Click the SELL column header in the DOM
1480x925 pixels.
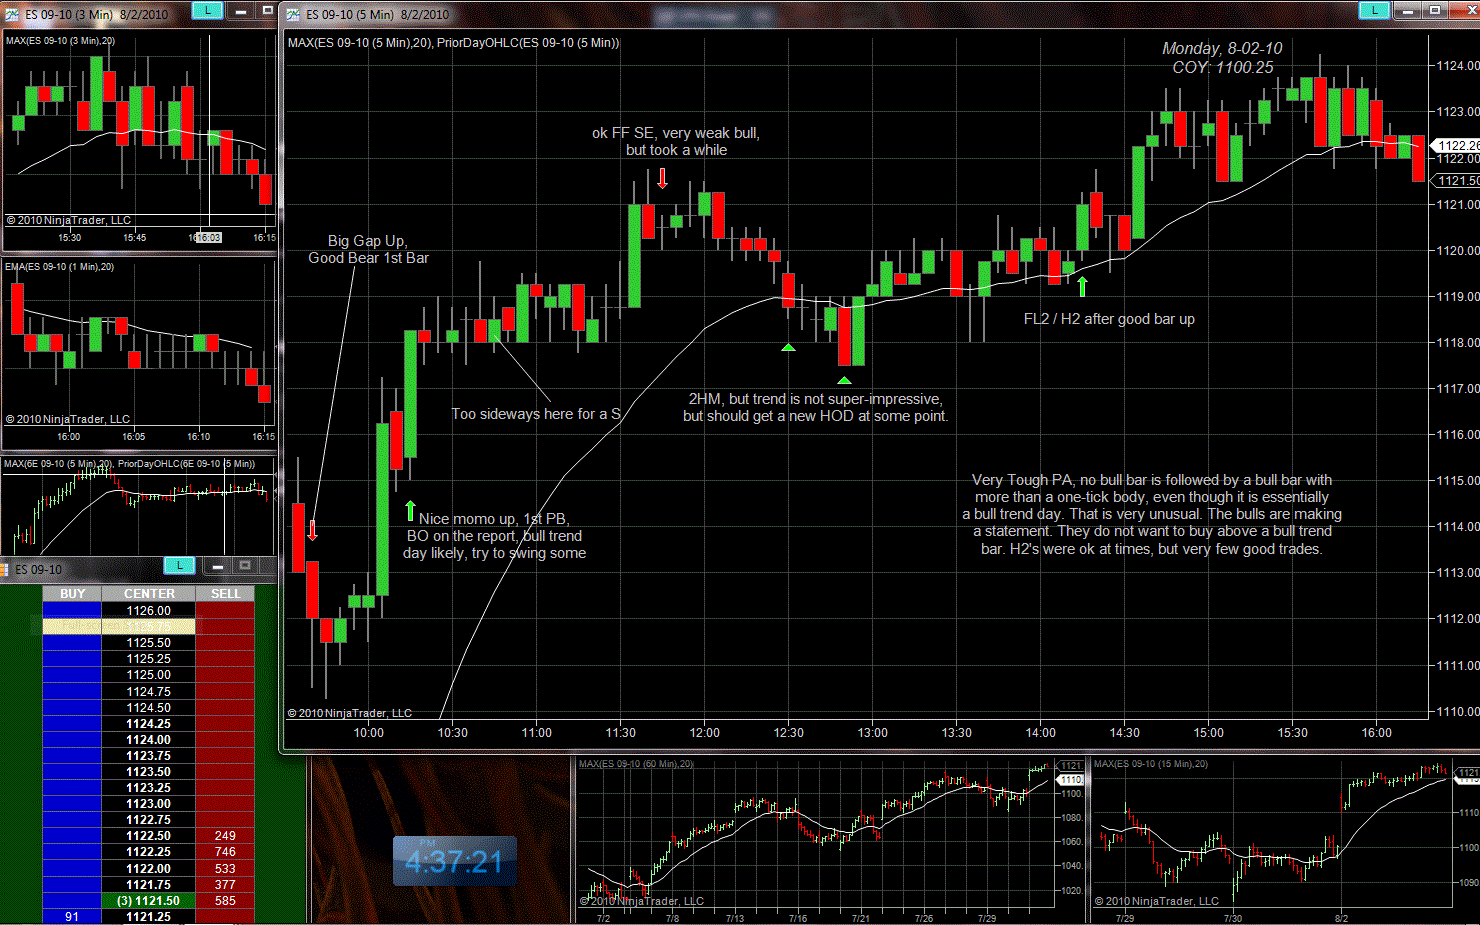(225, 594)
